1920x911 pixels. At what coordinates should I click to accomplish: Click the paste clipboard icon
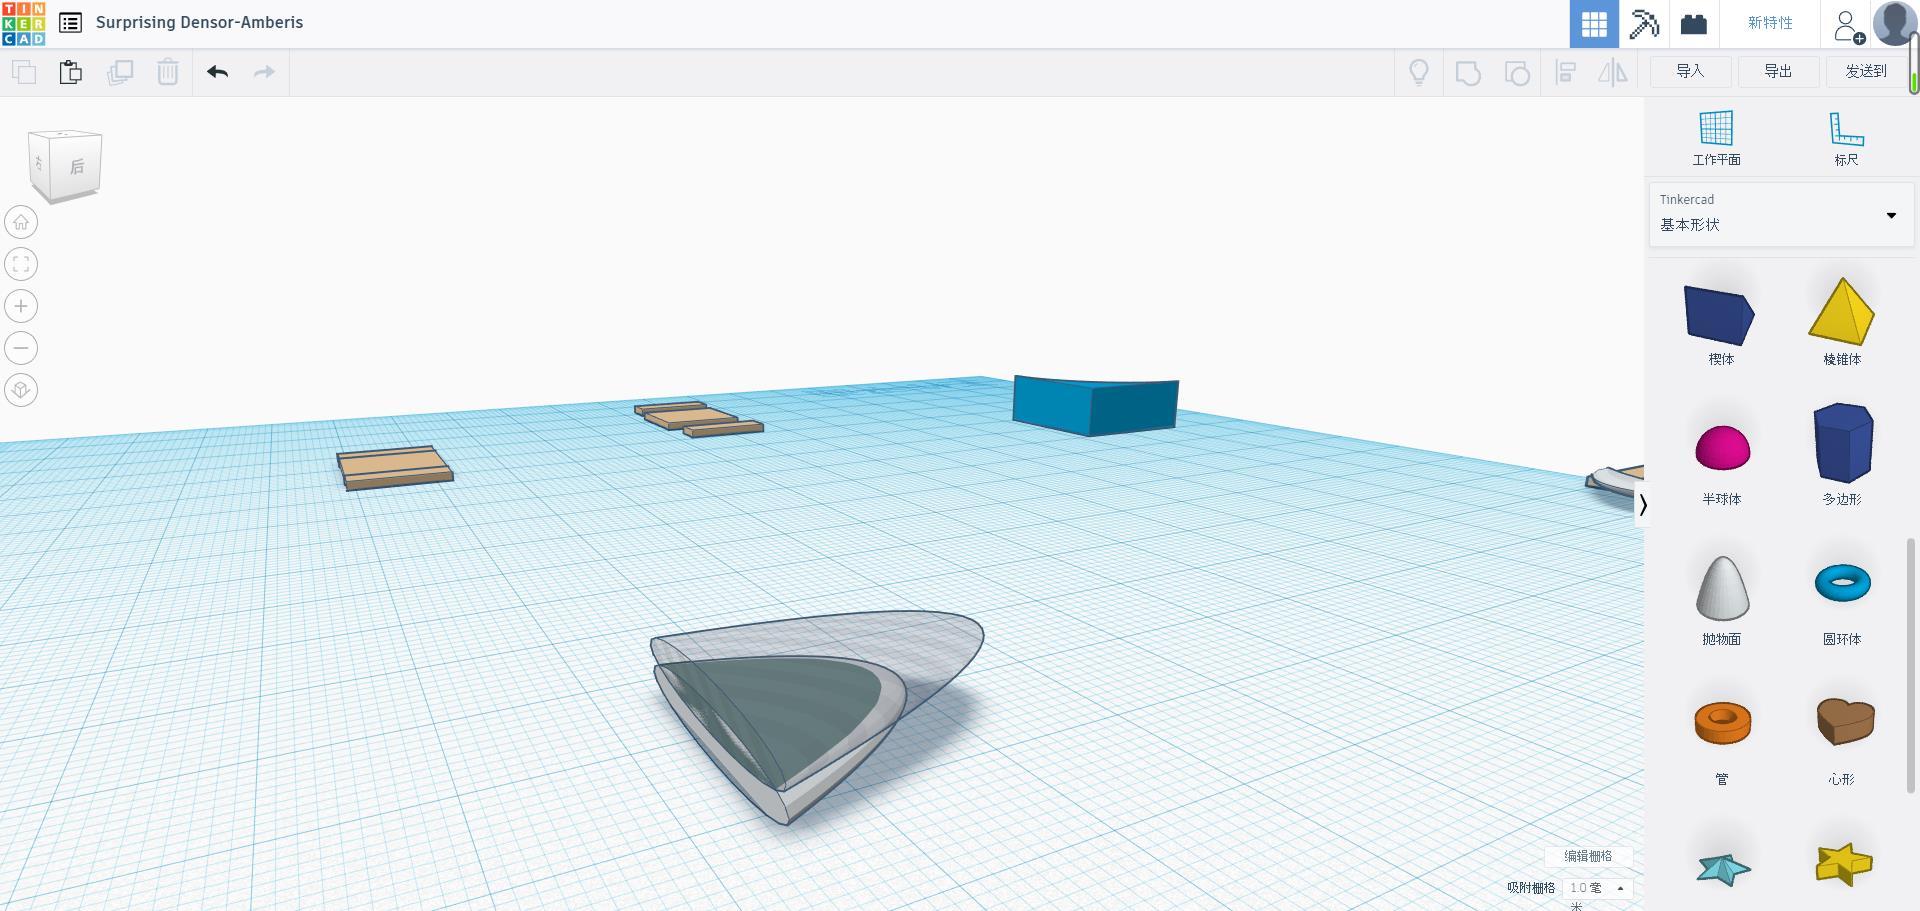pyautogui.click(x=71, y=72)
